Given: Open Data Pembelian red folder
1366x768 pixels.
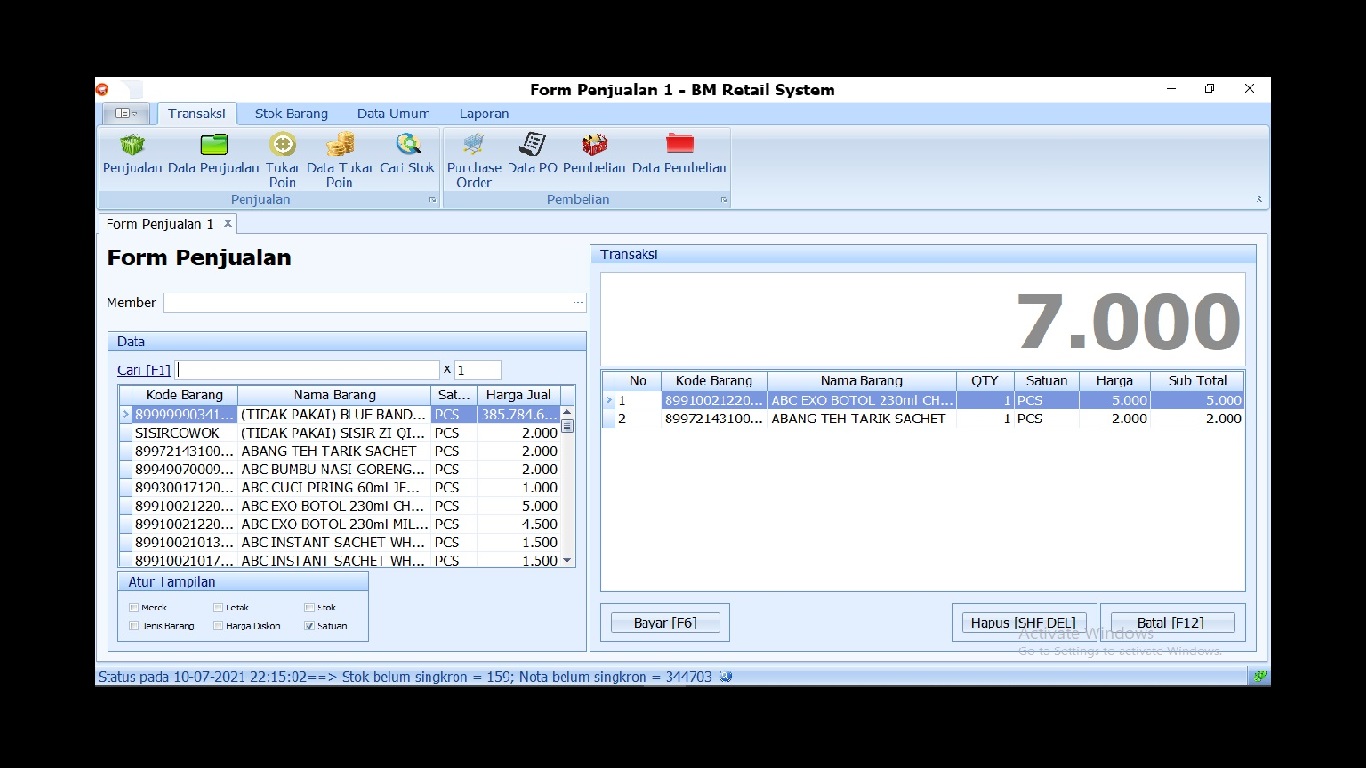Looking at the screenshot, I should 680,146.
